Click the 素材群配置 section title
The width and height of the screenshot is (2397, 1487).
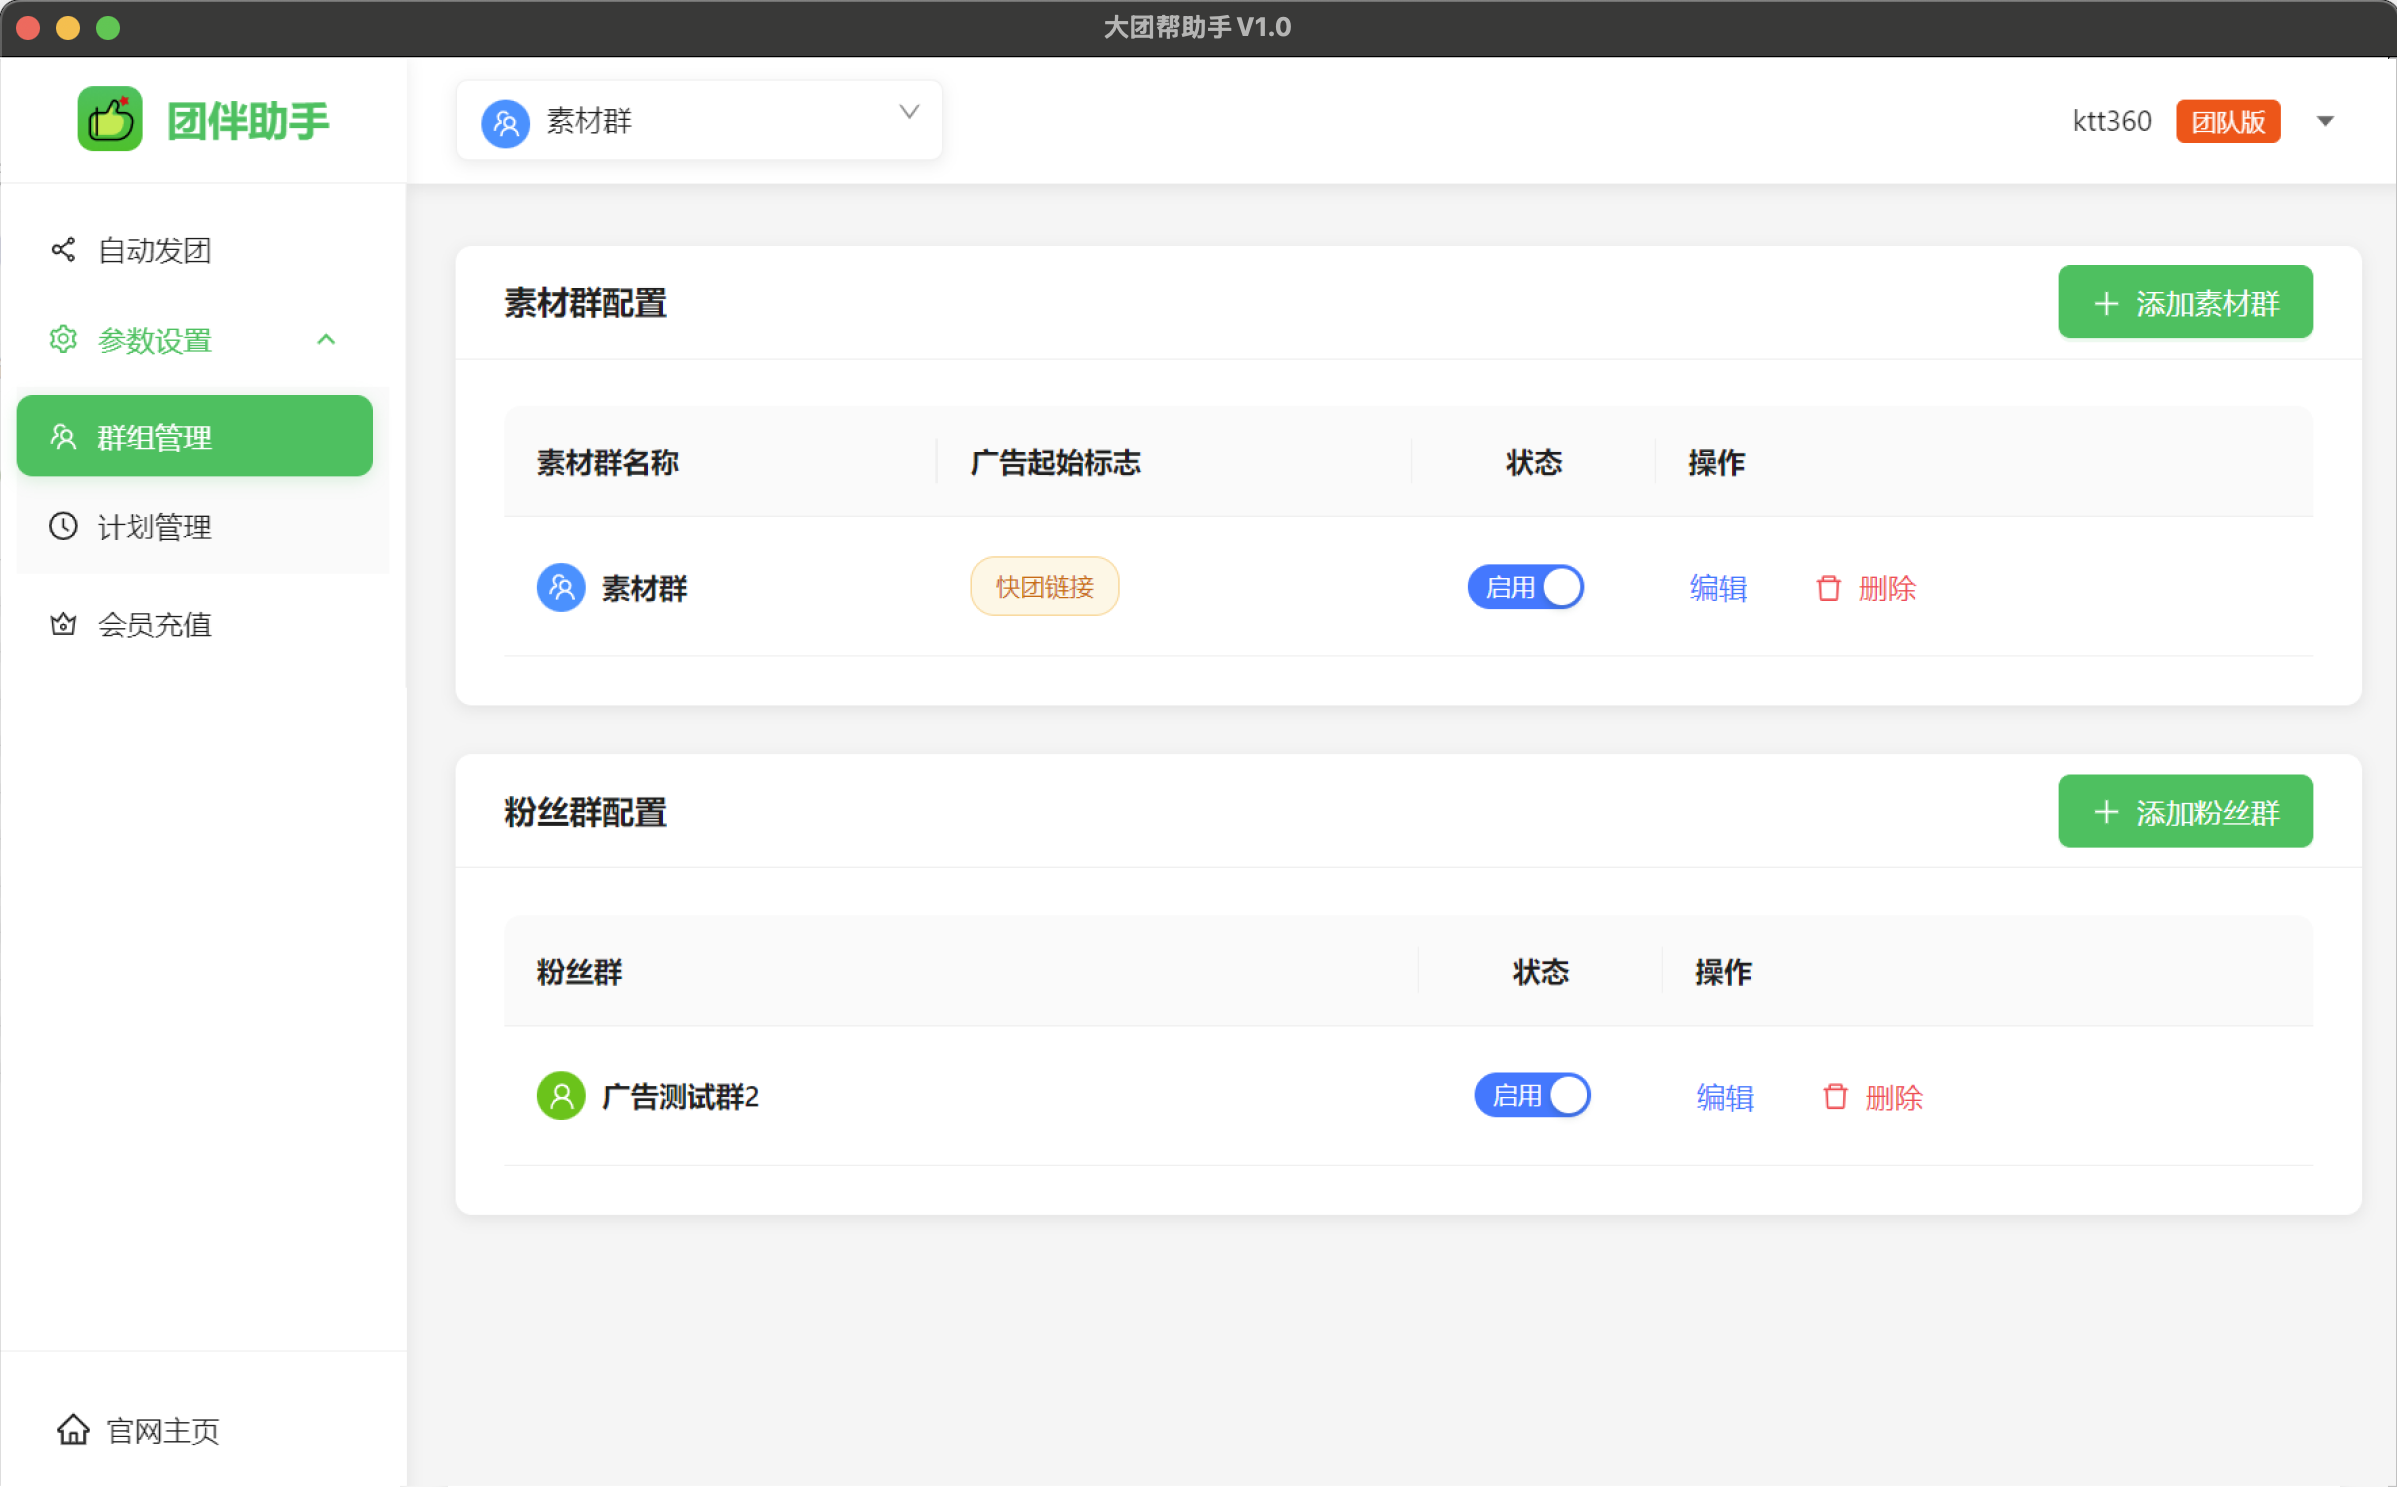point(585,303)
